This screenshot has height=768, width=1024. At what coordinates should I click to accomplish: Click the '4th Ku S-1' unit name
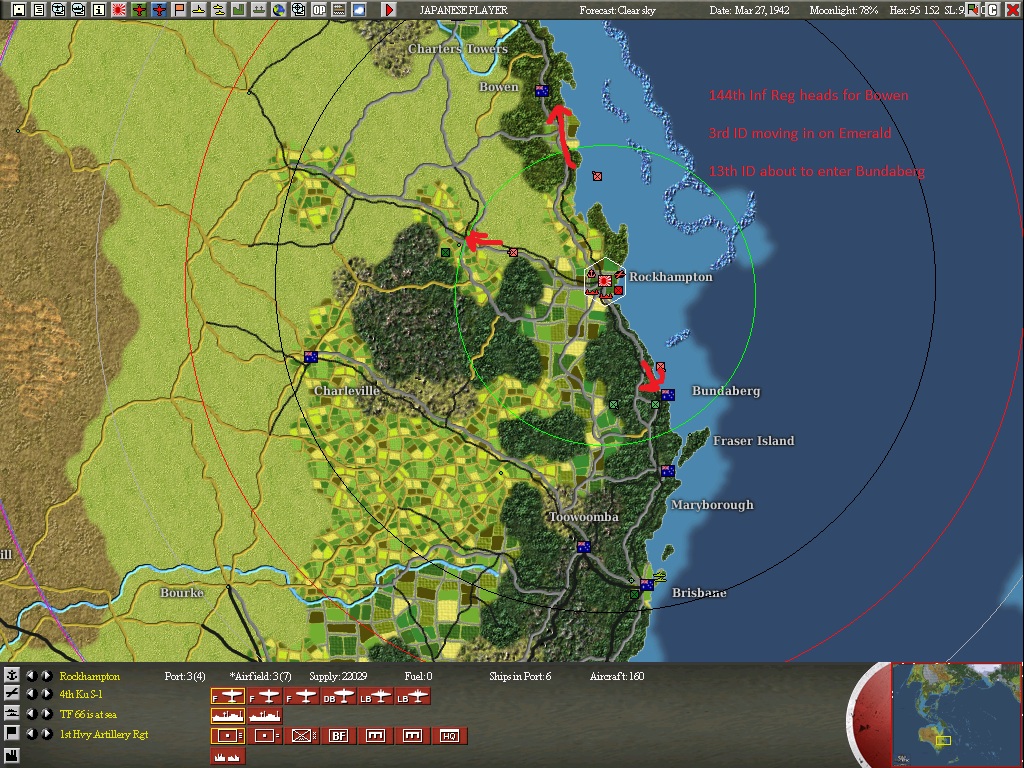click(x=81, y=694)
